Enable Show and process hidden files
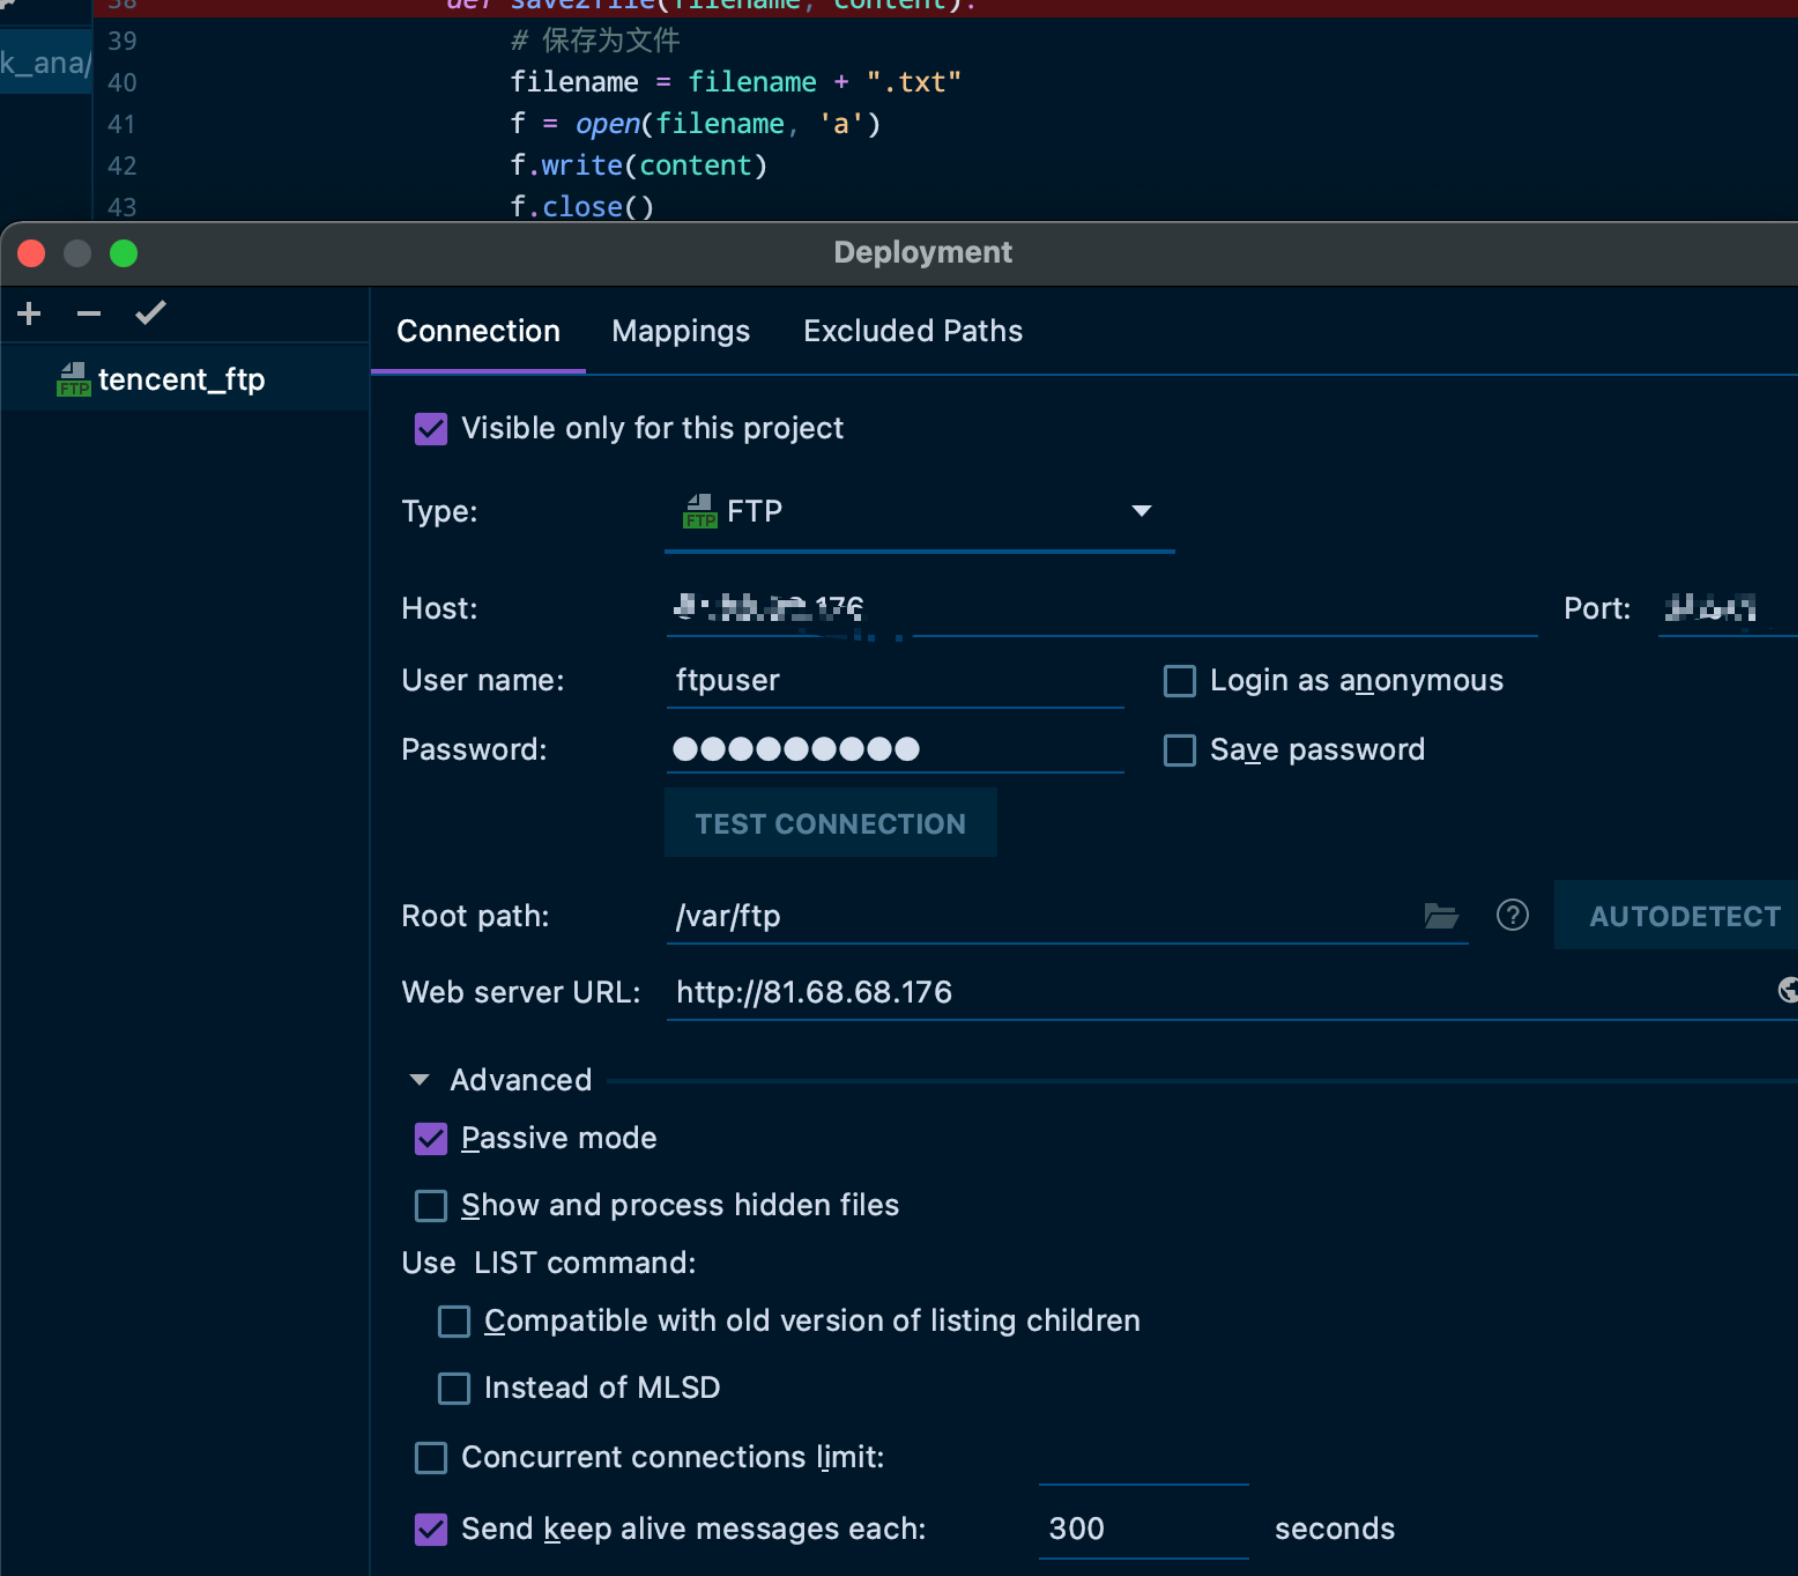1798x1576 pixels. point(431,1206)
